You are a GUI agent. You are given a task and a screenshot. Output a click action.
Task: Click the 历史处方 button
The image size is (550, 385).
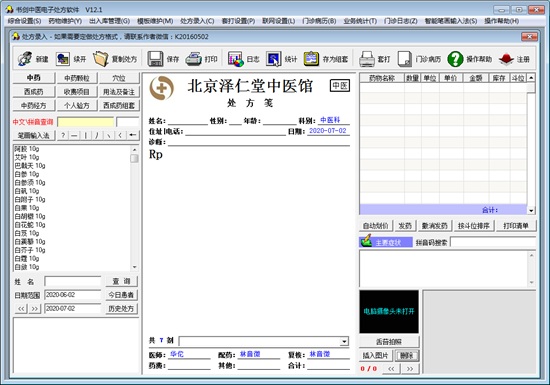point(121,309)
